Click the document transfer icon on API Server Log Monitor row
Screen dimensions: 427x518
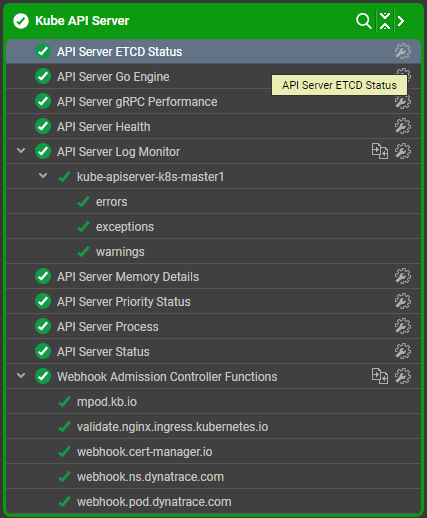pos(380,151)
